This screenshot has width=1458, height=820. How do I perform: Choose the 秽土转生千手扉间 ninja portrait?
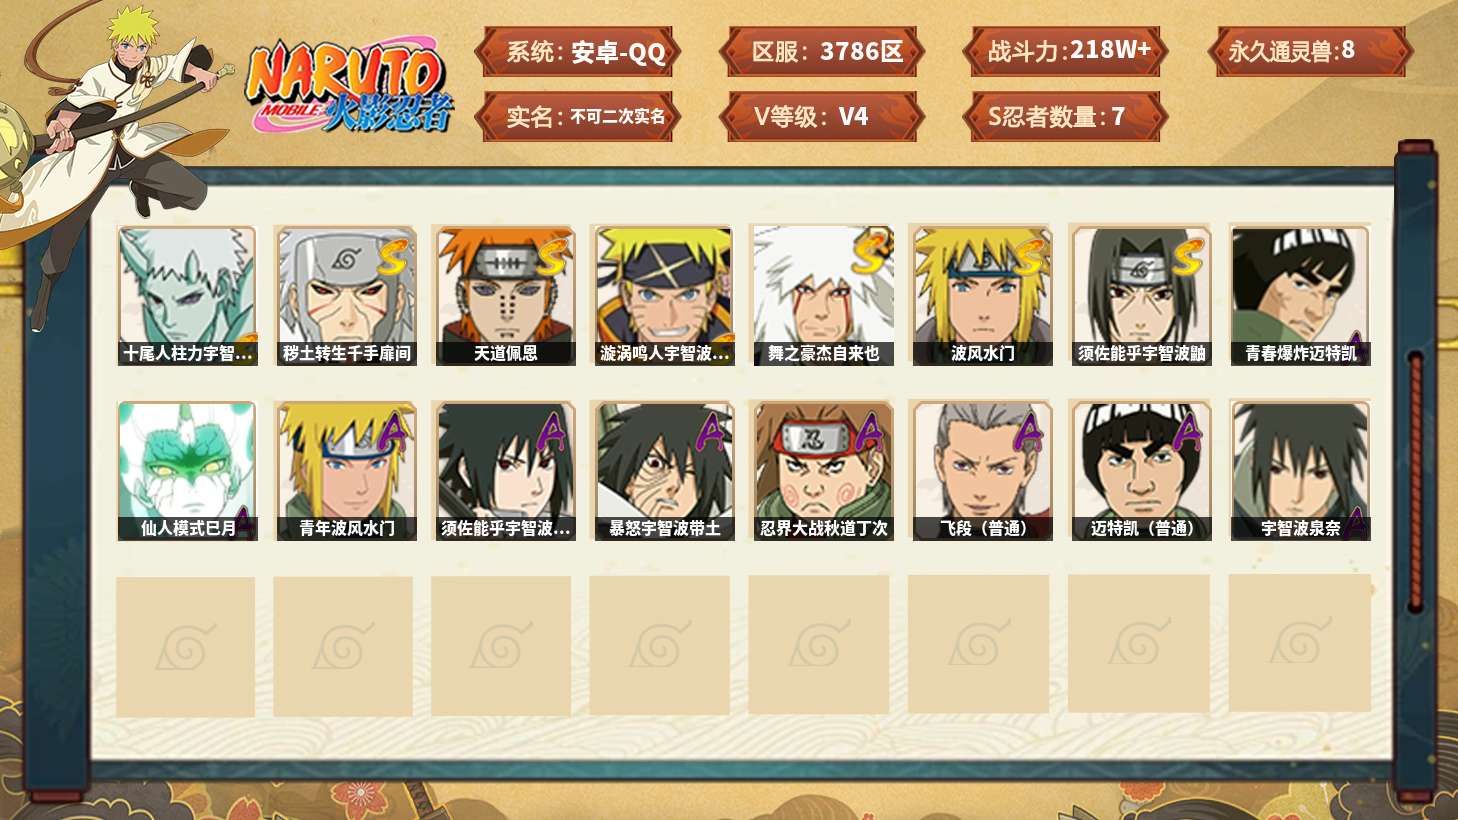[x=346, y=295]
